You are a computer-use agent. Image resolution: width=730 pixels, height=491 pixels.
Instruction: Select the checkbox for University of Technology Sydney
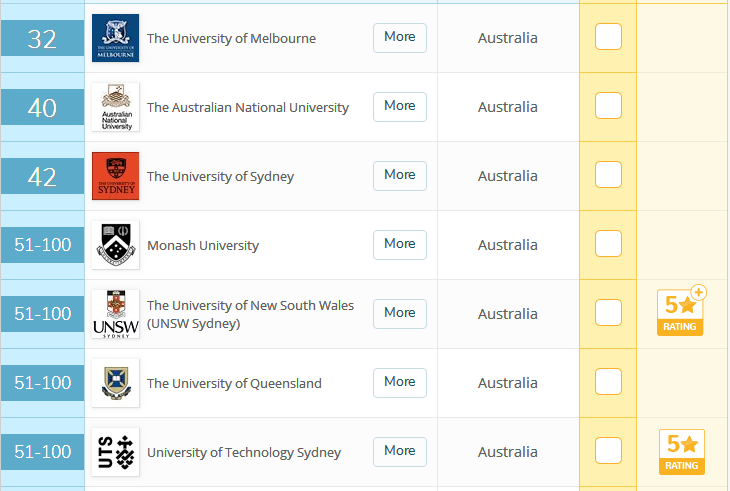coord(608,451)
